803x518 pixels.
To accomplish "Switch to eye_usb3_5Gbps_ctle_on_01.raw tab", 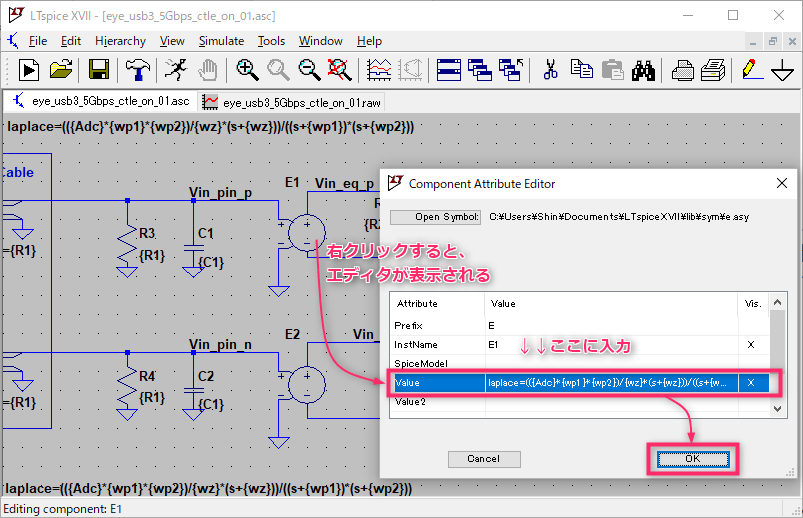I will click(x=292, y=102).
